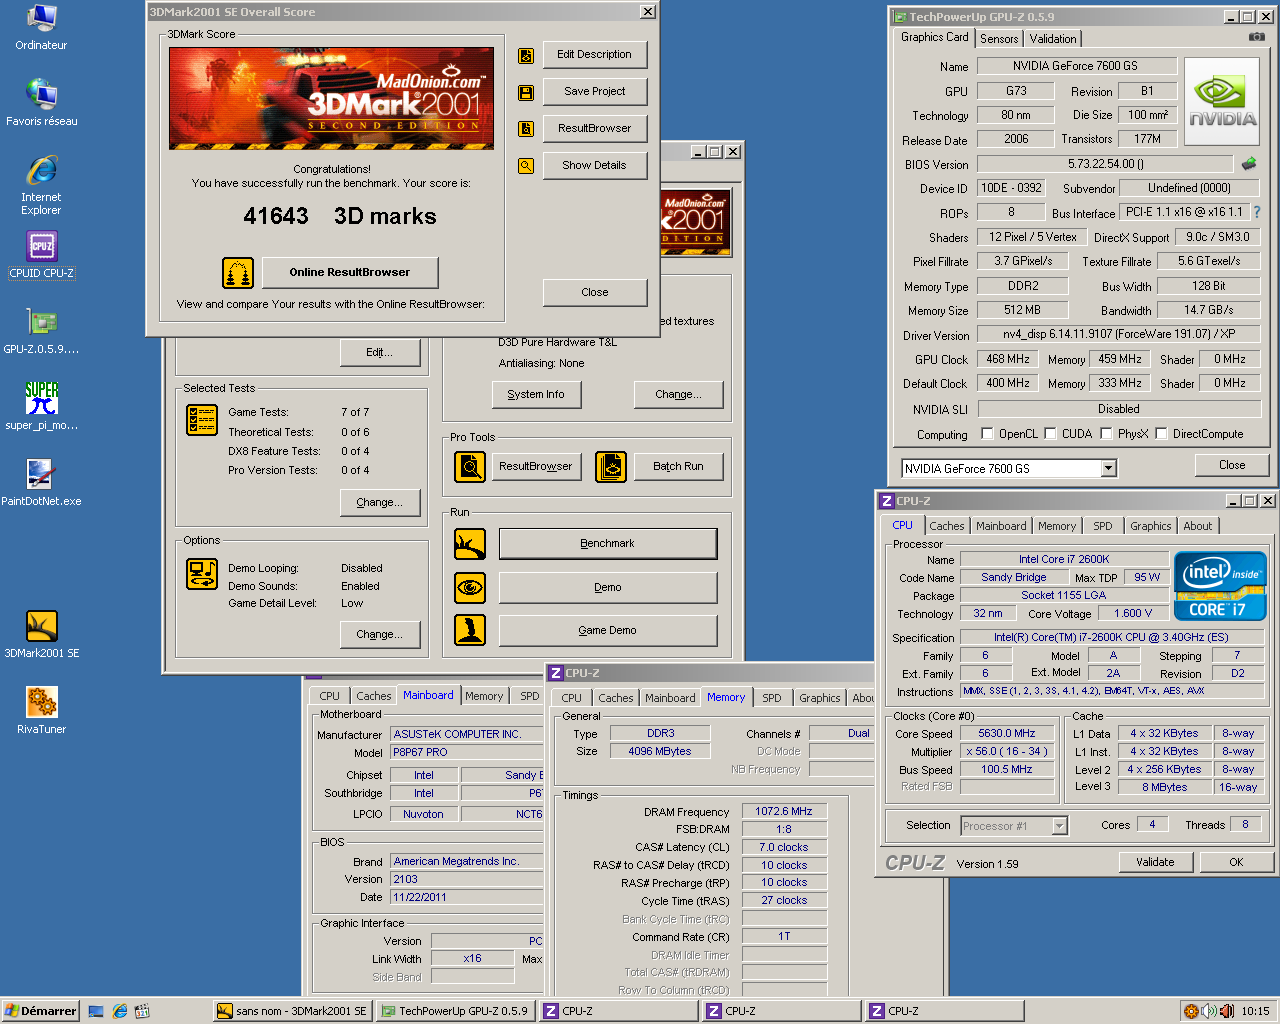
Task: Click the Benchmark run icon
Action: (470, 544)
